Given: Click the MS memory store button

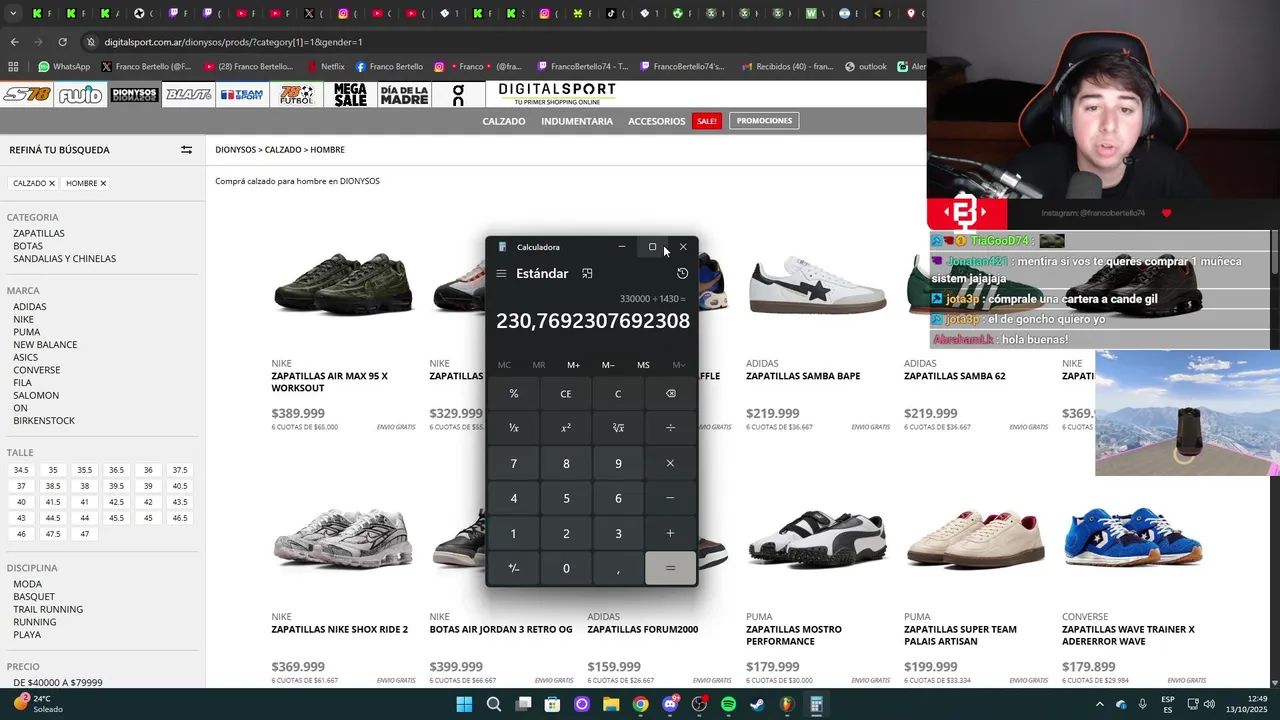Looking at the screenshot, I should [643, 365].
